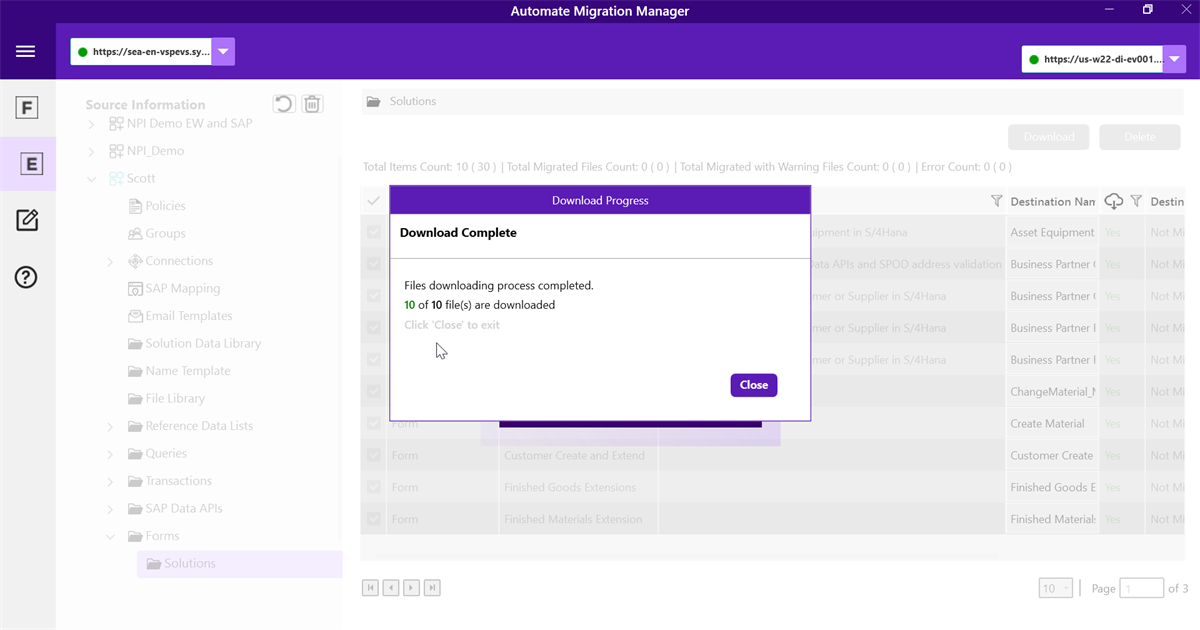Expand the Reference Data Lists node
Viewport: 1200px width, 630px height.
click(110, 426)
